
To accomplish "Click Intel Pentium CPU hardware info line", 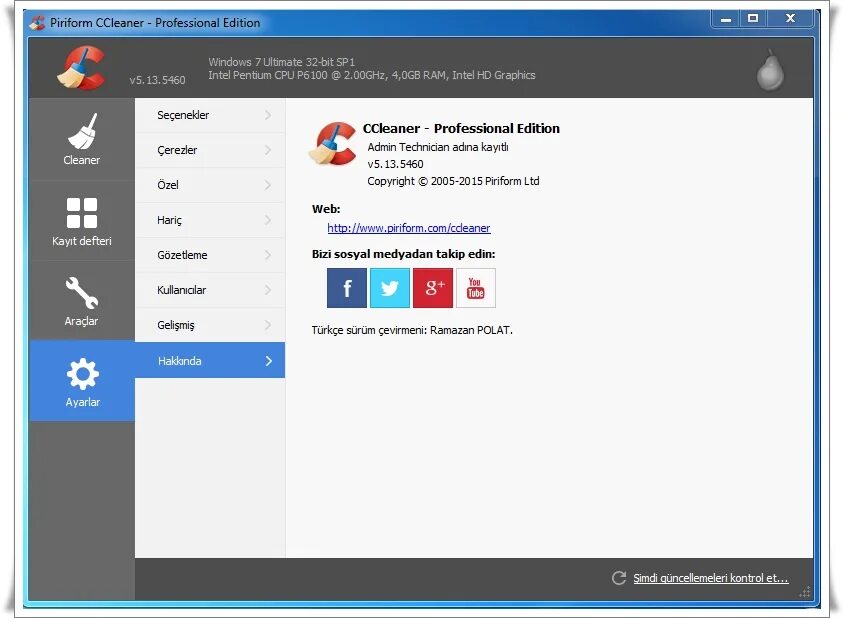I will (372, 75).
